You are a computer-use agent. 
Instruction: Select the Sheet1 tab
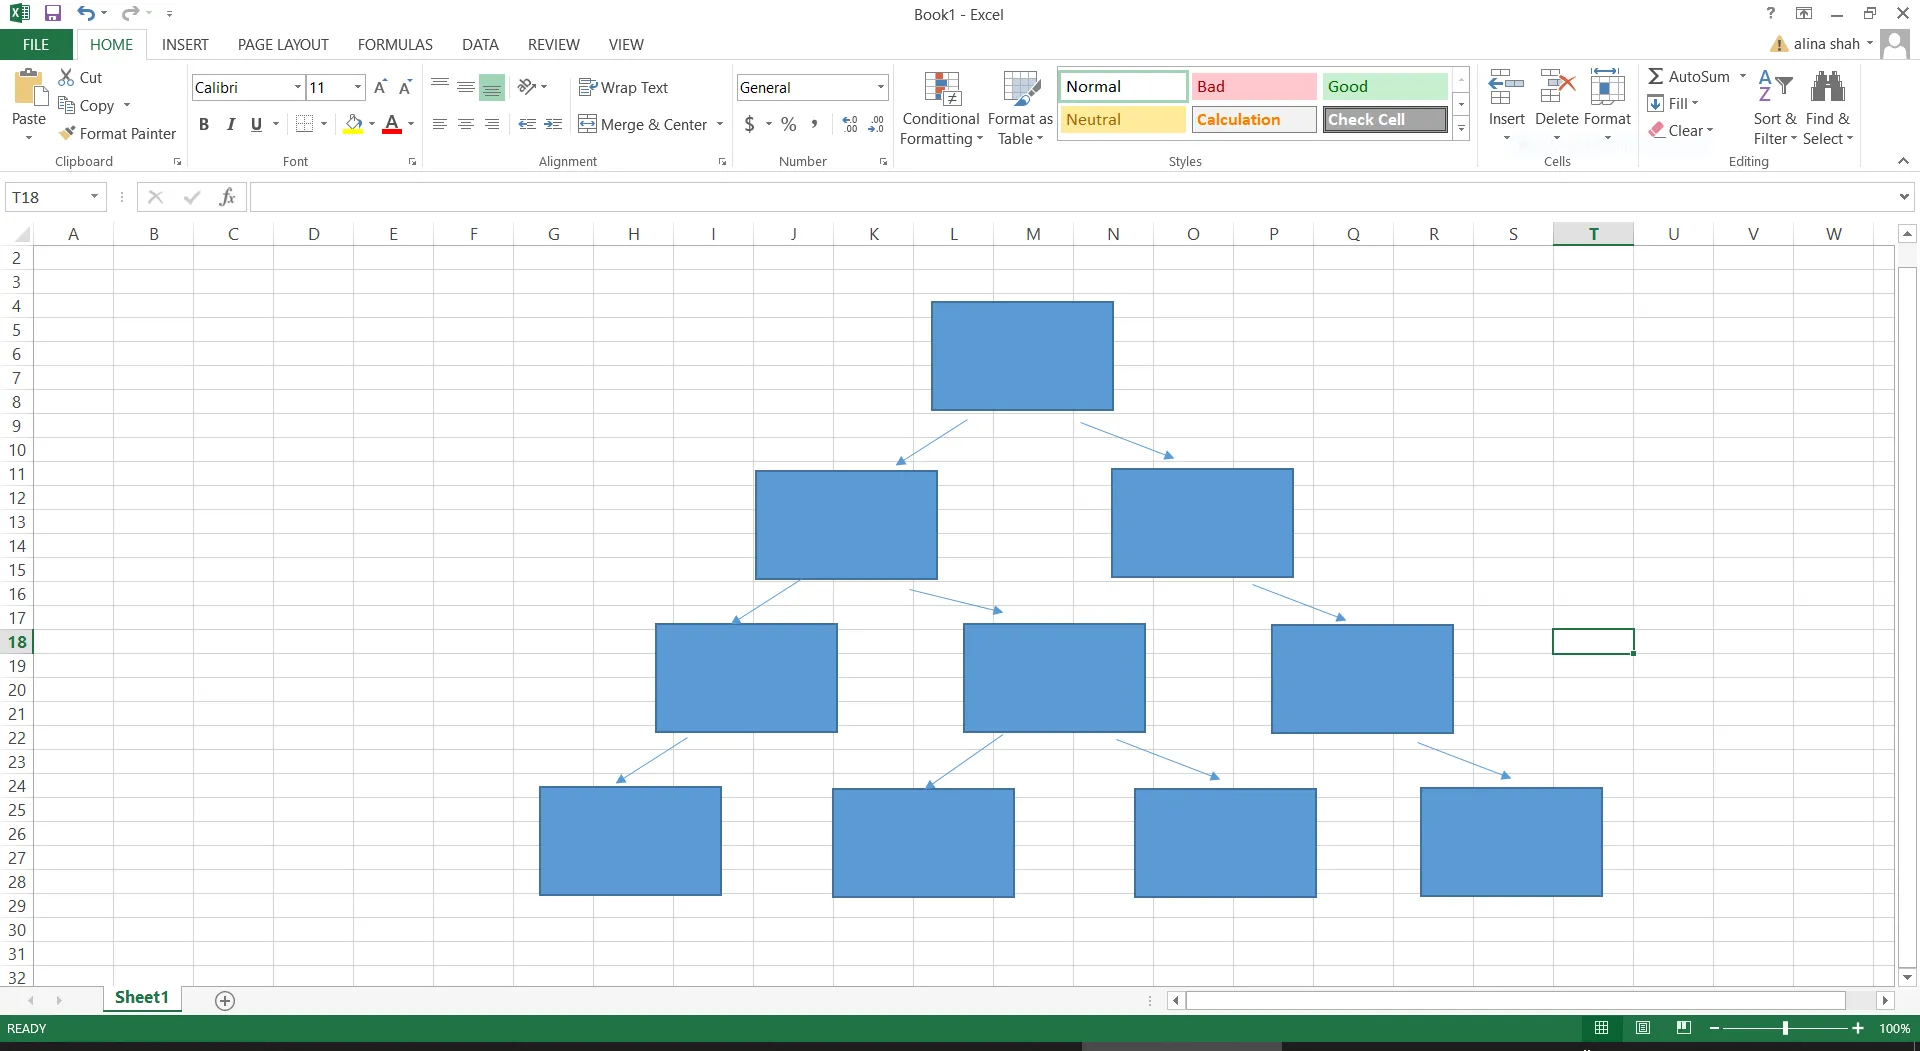point(141,997)
